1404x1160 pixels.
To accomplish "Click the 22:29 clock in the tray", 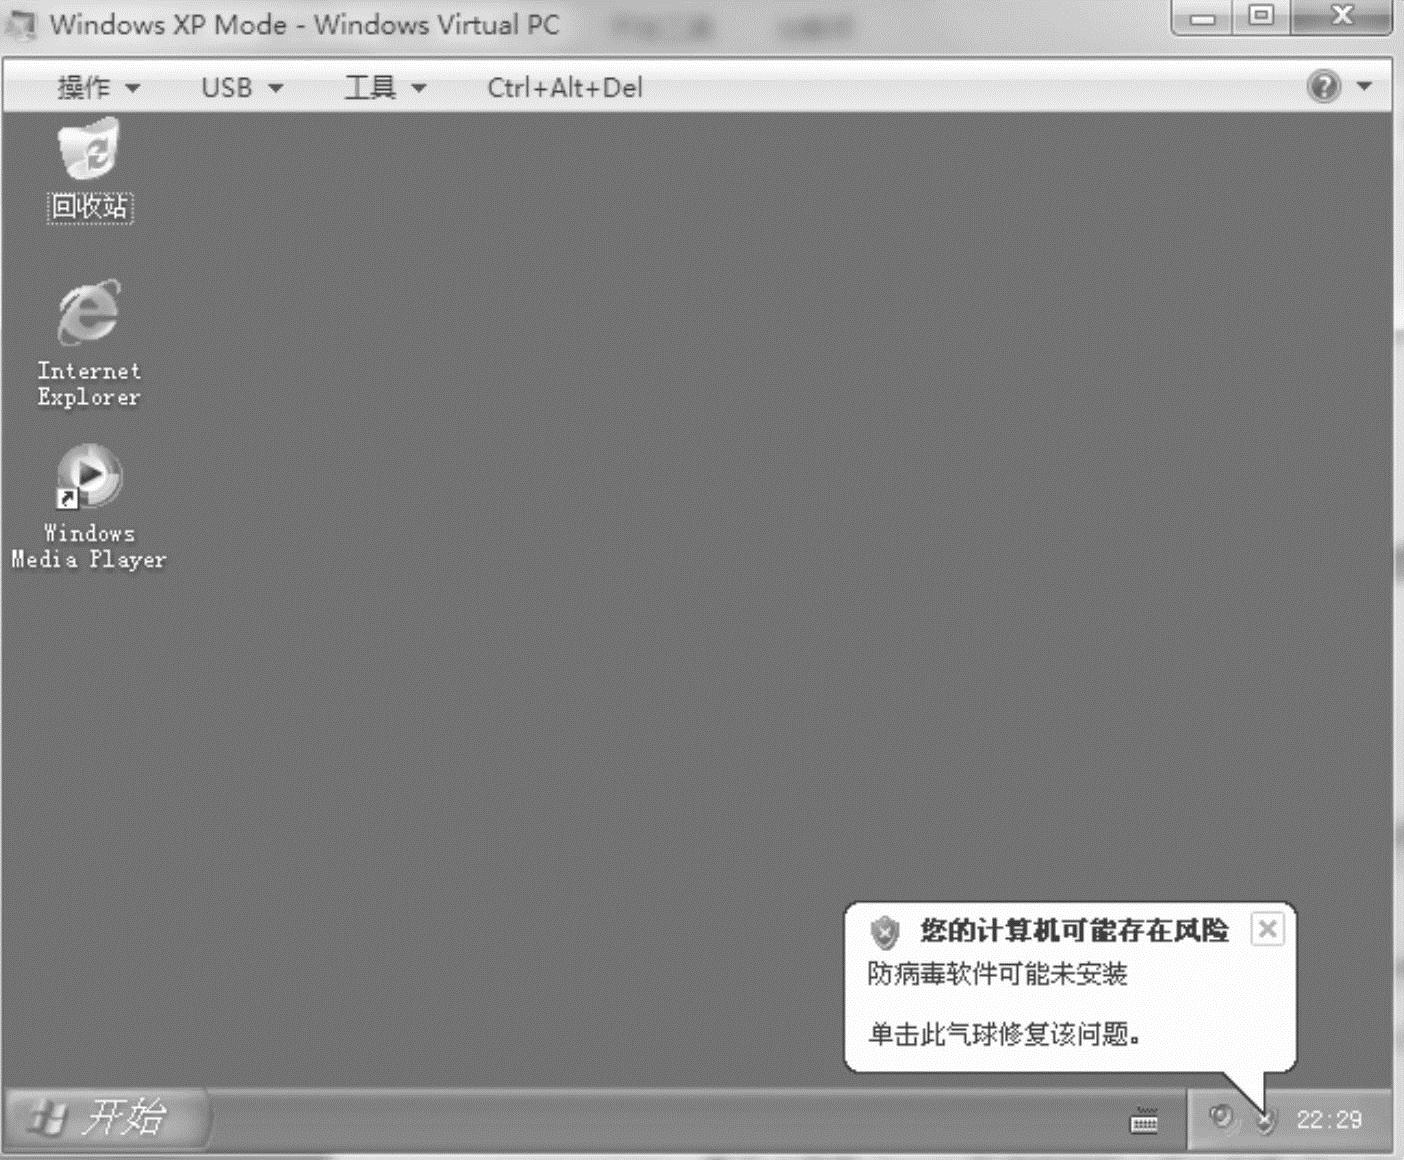I will pyautogui.click(x=1329, y=1120).
